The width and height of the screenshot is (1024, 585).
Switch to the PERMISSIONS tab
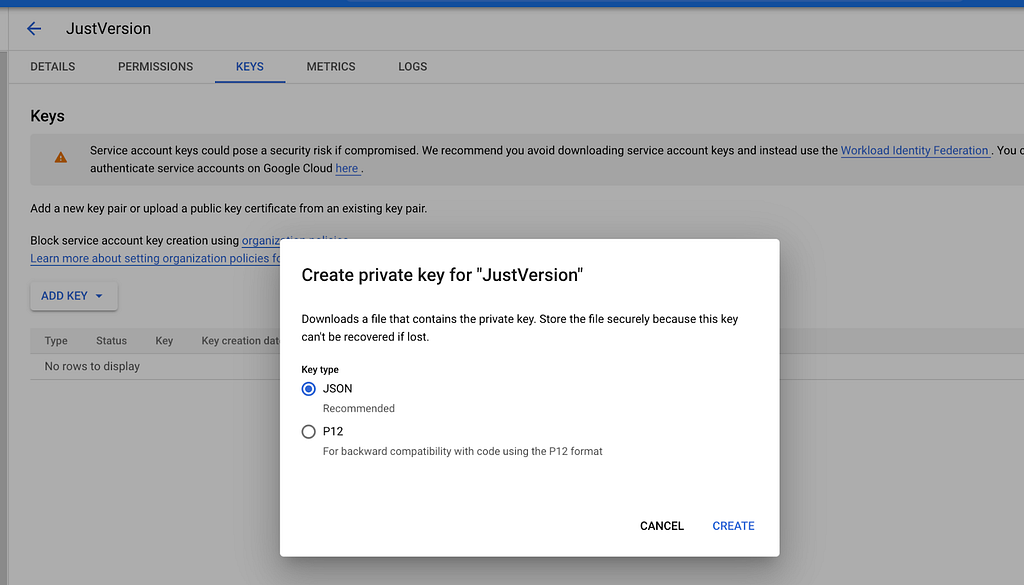(x=155, y=67)
